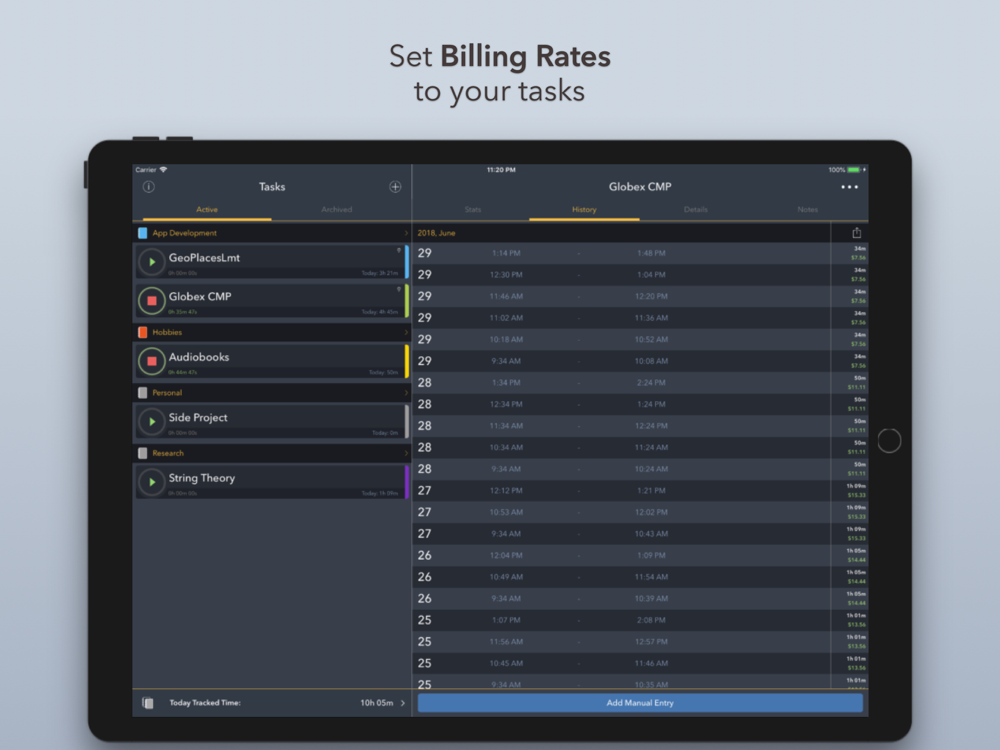Expand the Personal group chevron

tap(406, 393)
